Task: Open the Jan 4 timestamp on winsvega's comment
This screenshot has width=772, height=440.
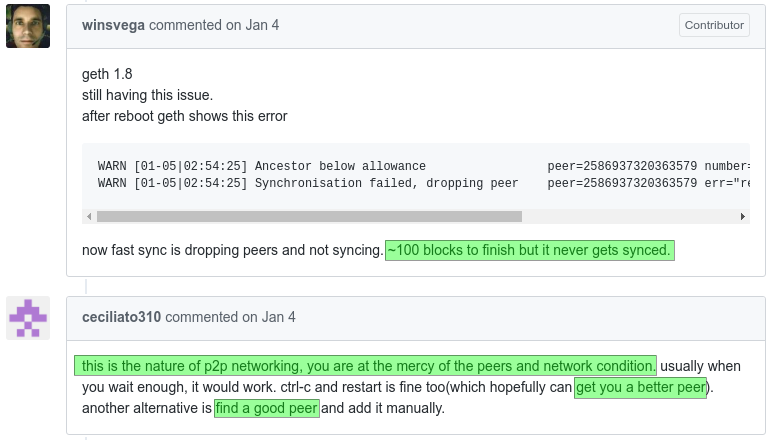Action: point(262,25)
